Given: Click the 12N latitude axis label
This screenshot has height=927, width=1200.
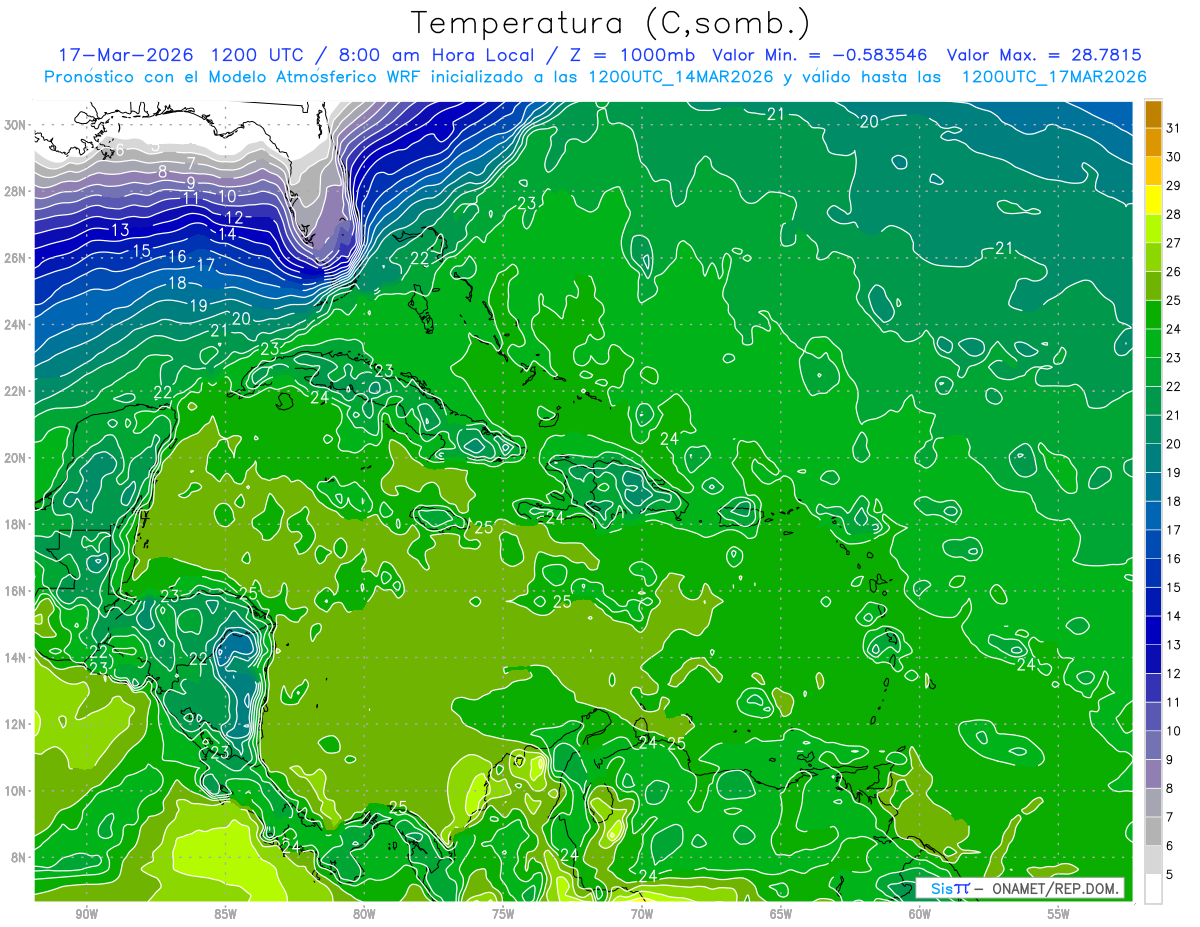Looking at the screenshot, I should click(x=17, y=724).
